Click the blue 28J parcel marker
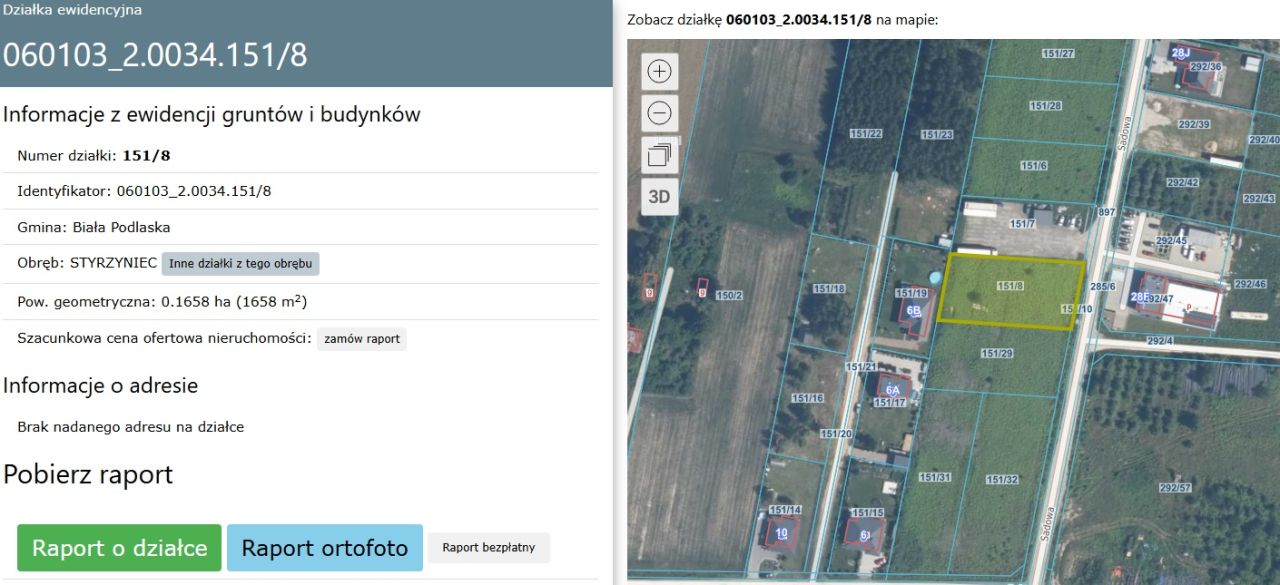Viewport: 1280px width, 585px height. tap(1180, 50)
